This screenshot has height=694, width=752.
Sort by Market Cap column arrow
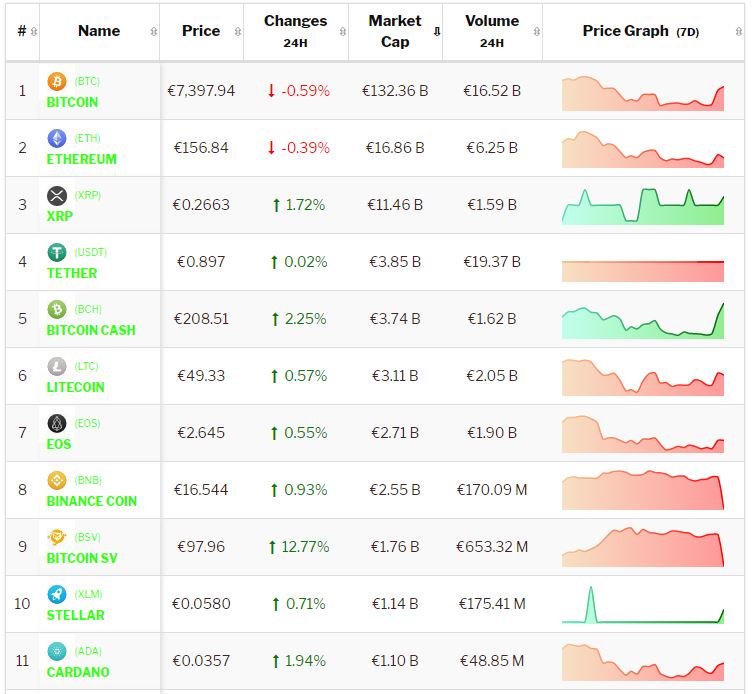point(436,32)
